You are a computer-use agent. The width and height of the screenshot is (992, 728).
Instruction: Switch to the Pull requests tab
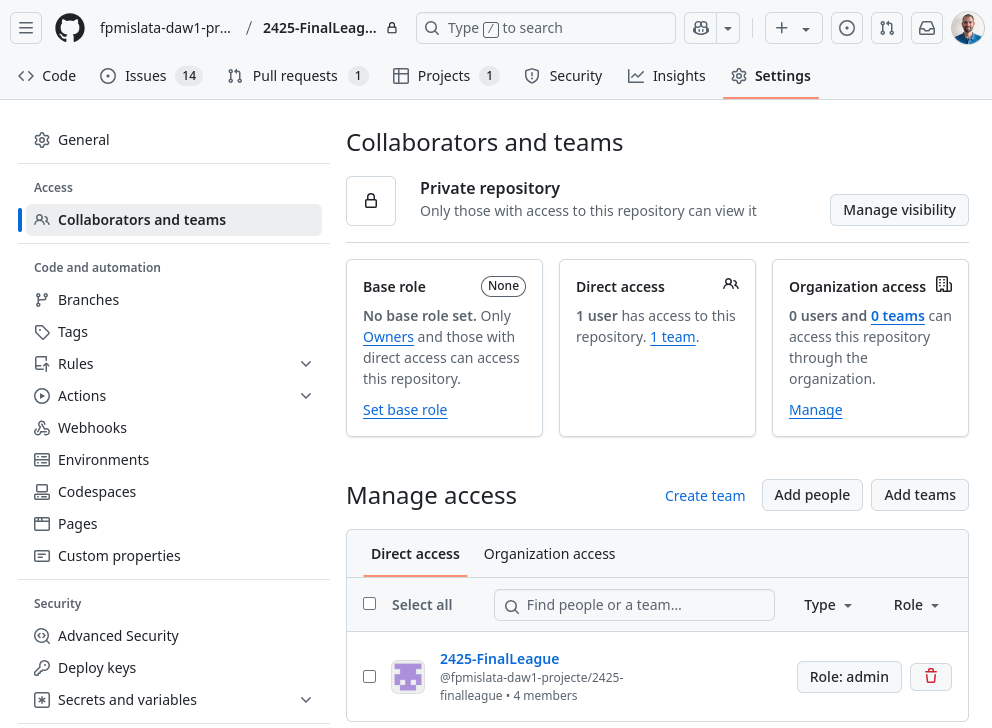(x=297, y=76)
